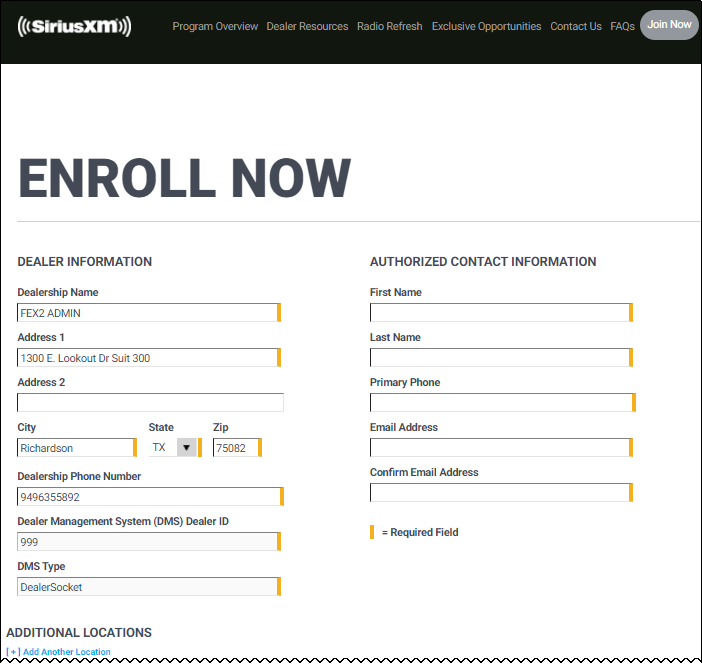Click the Address 1 input field

click(x=149, y=358)
